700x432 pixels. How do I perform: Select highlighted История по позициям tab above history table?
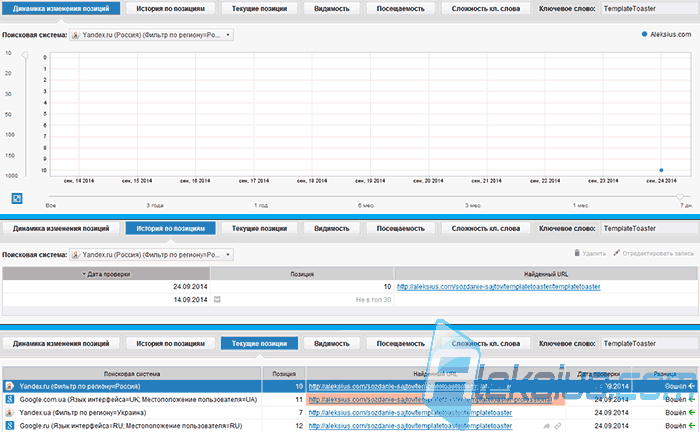171,228
